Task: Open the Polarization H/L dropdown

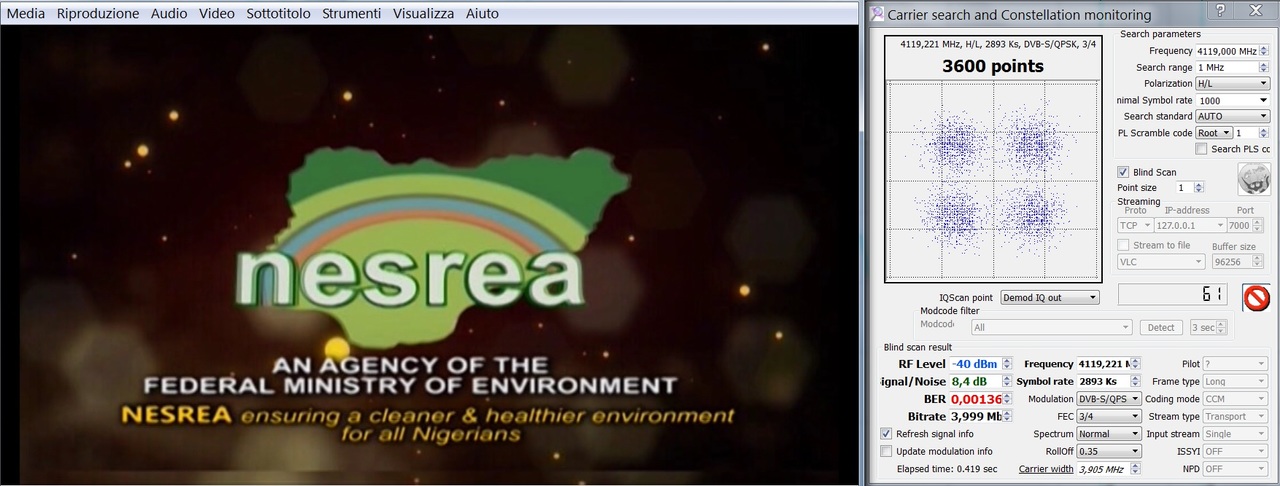Action: [1233, 84]
